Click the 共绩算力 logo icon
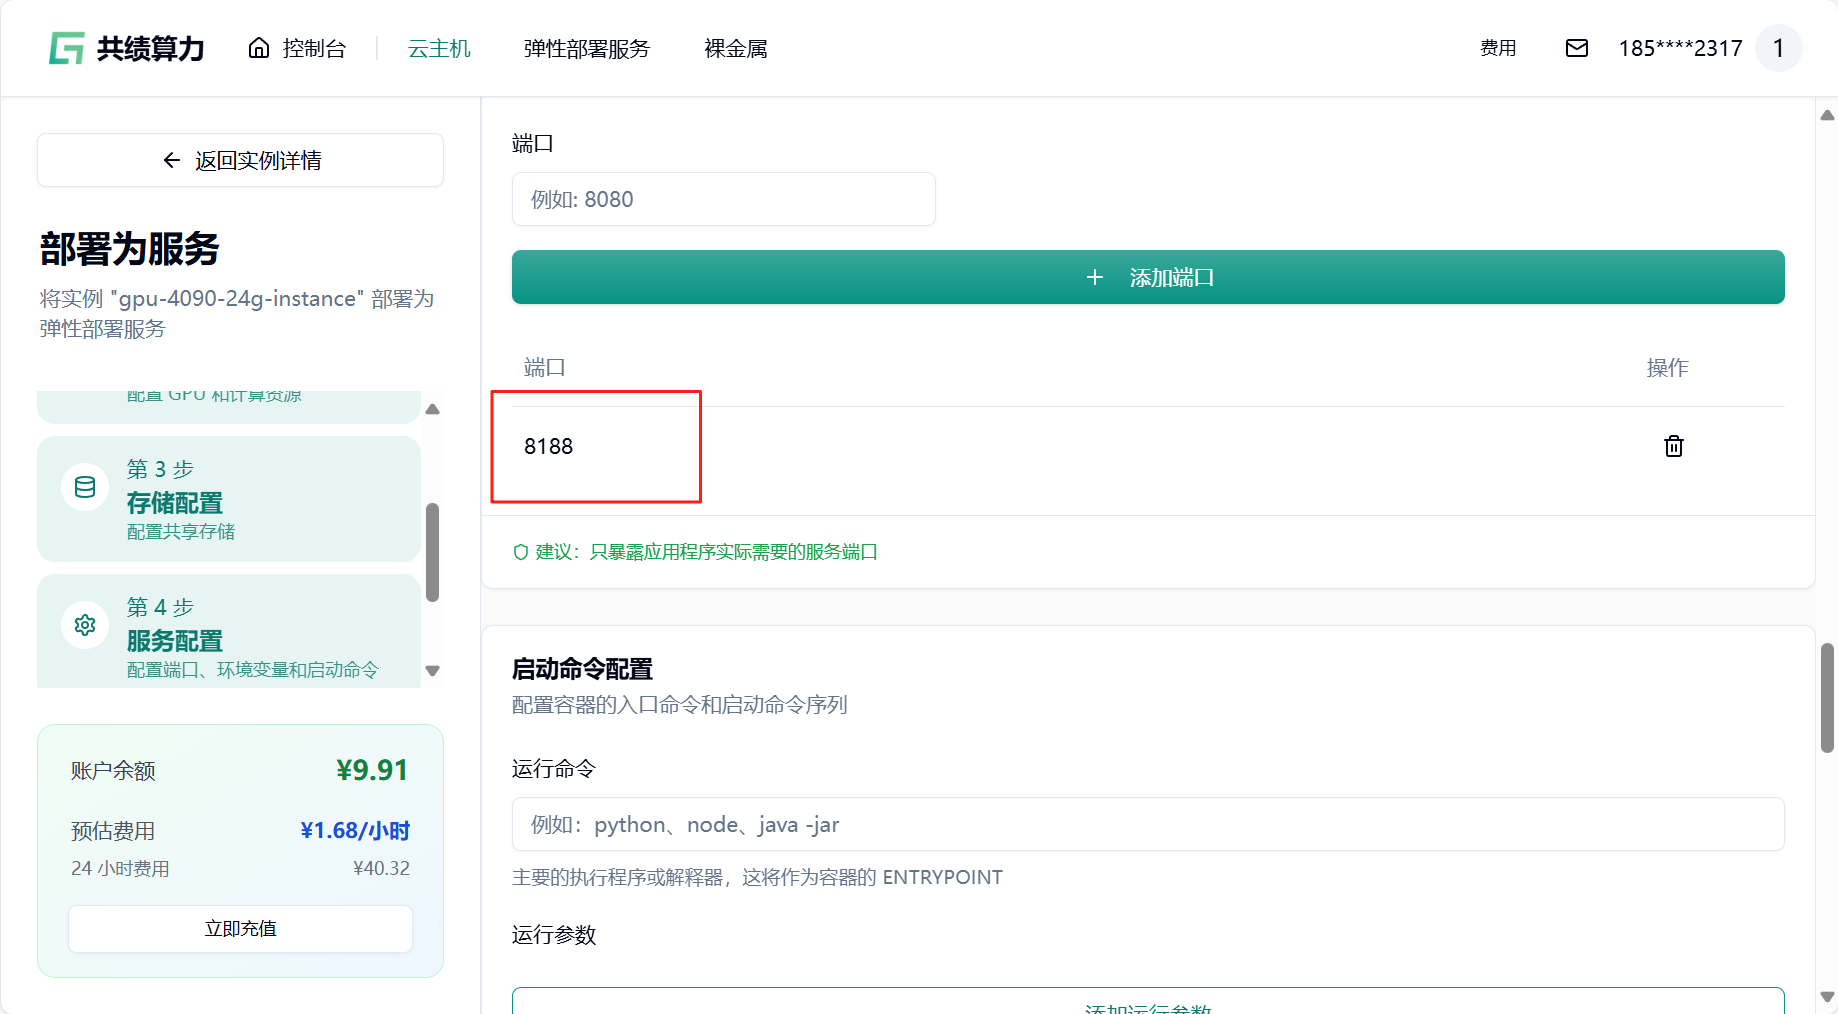 pos(66,48)
